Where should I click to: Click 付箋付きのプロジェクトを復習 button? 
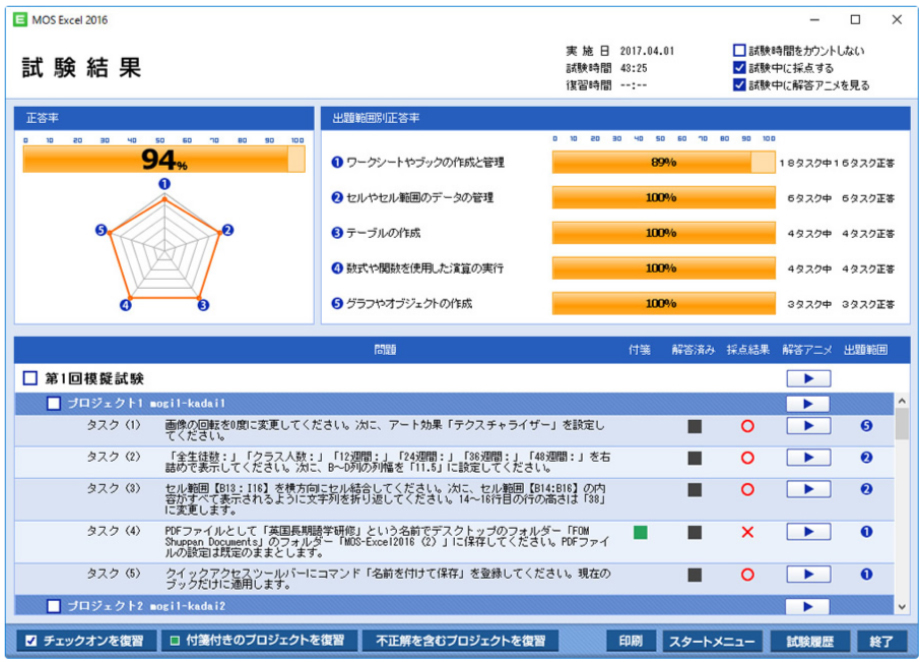pyautogui.click(x=260, y=641)
